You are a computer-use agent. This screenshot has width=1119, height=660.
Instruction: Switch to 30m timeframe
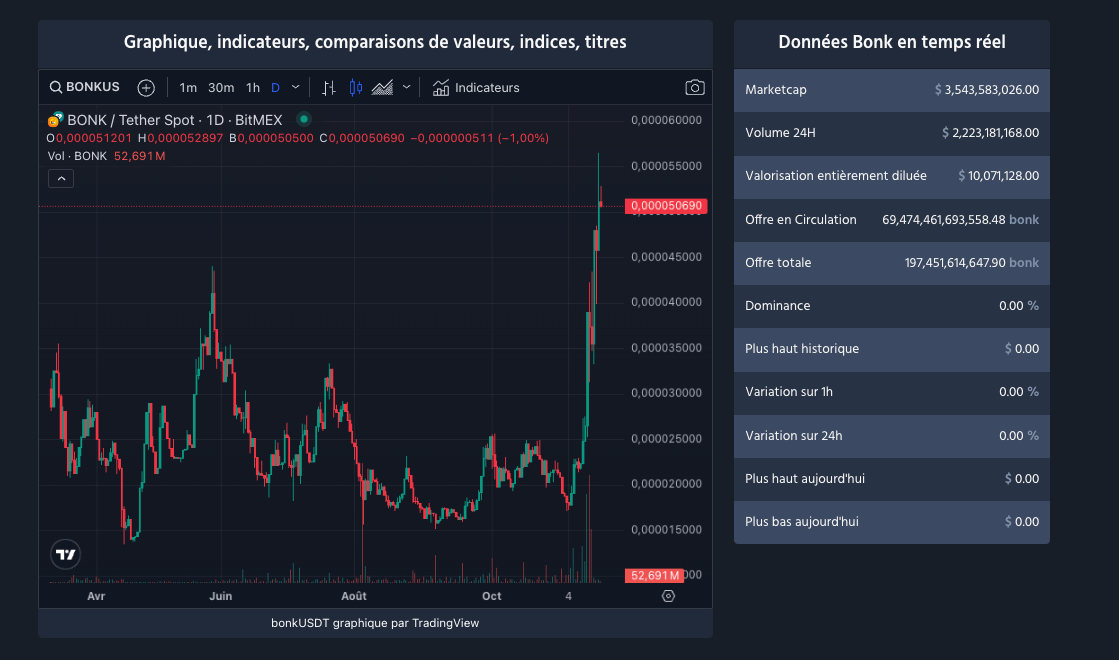(221, 87)
